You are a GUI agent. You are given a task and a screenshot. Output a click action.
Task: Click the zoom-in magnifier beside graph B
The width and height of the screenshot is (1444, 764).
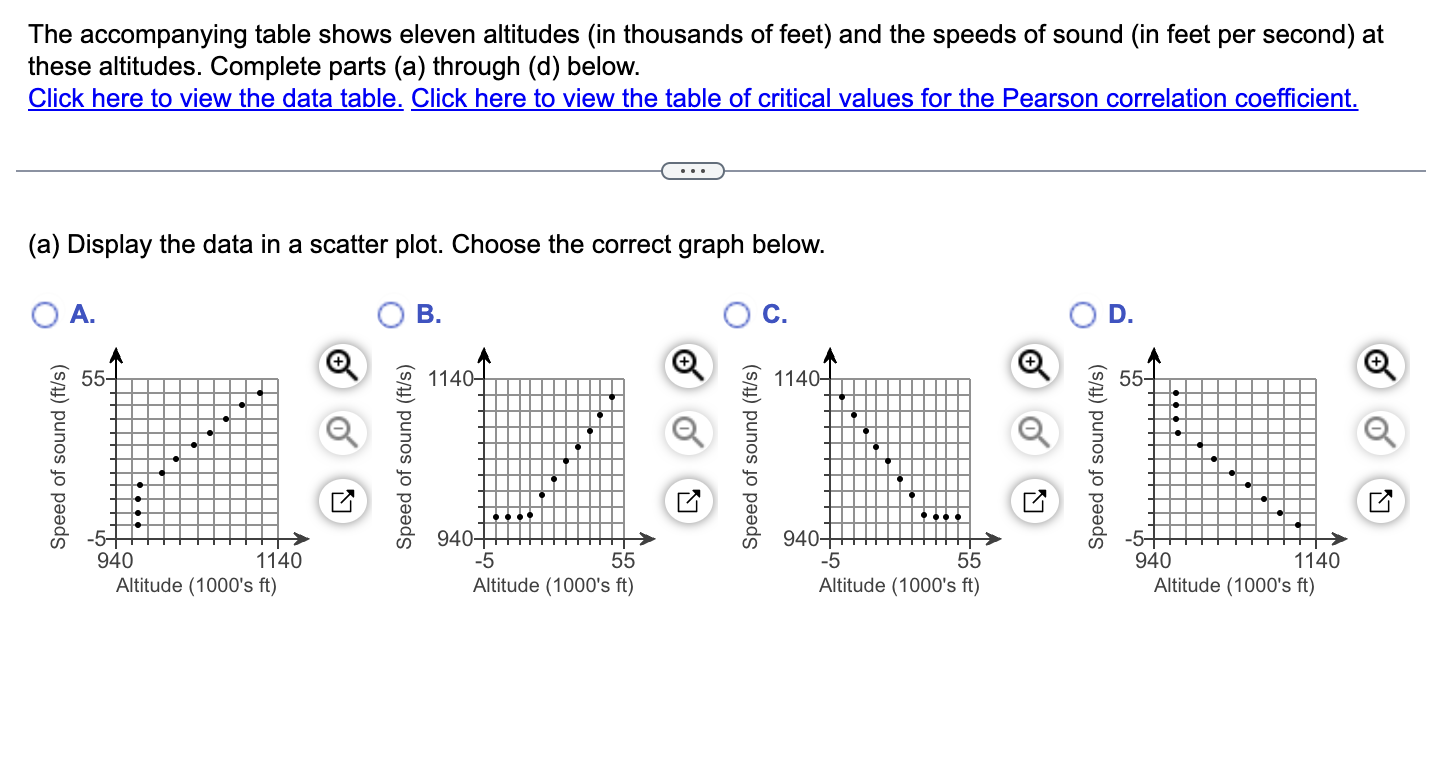click(687, 366)
